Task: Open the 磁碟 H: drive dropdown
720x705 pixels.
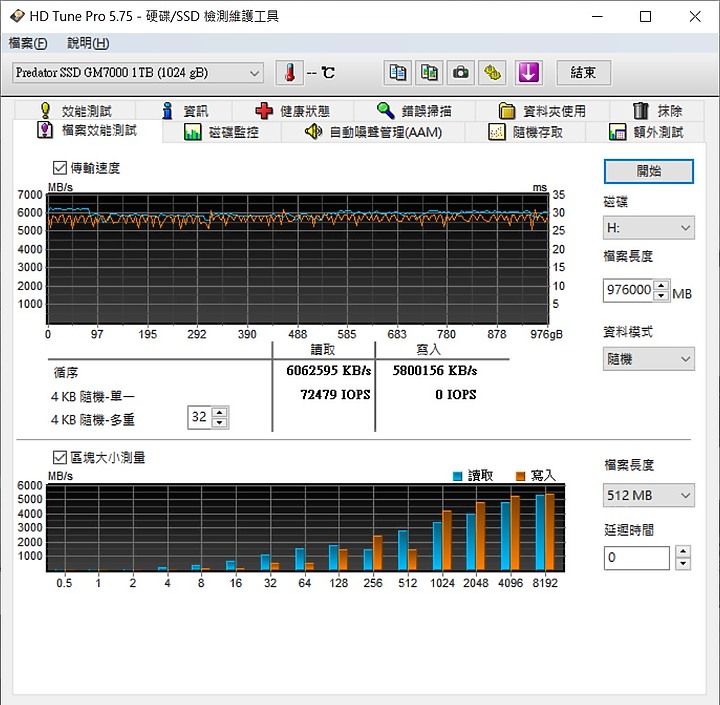Action: coord(648,228)
